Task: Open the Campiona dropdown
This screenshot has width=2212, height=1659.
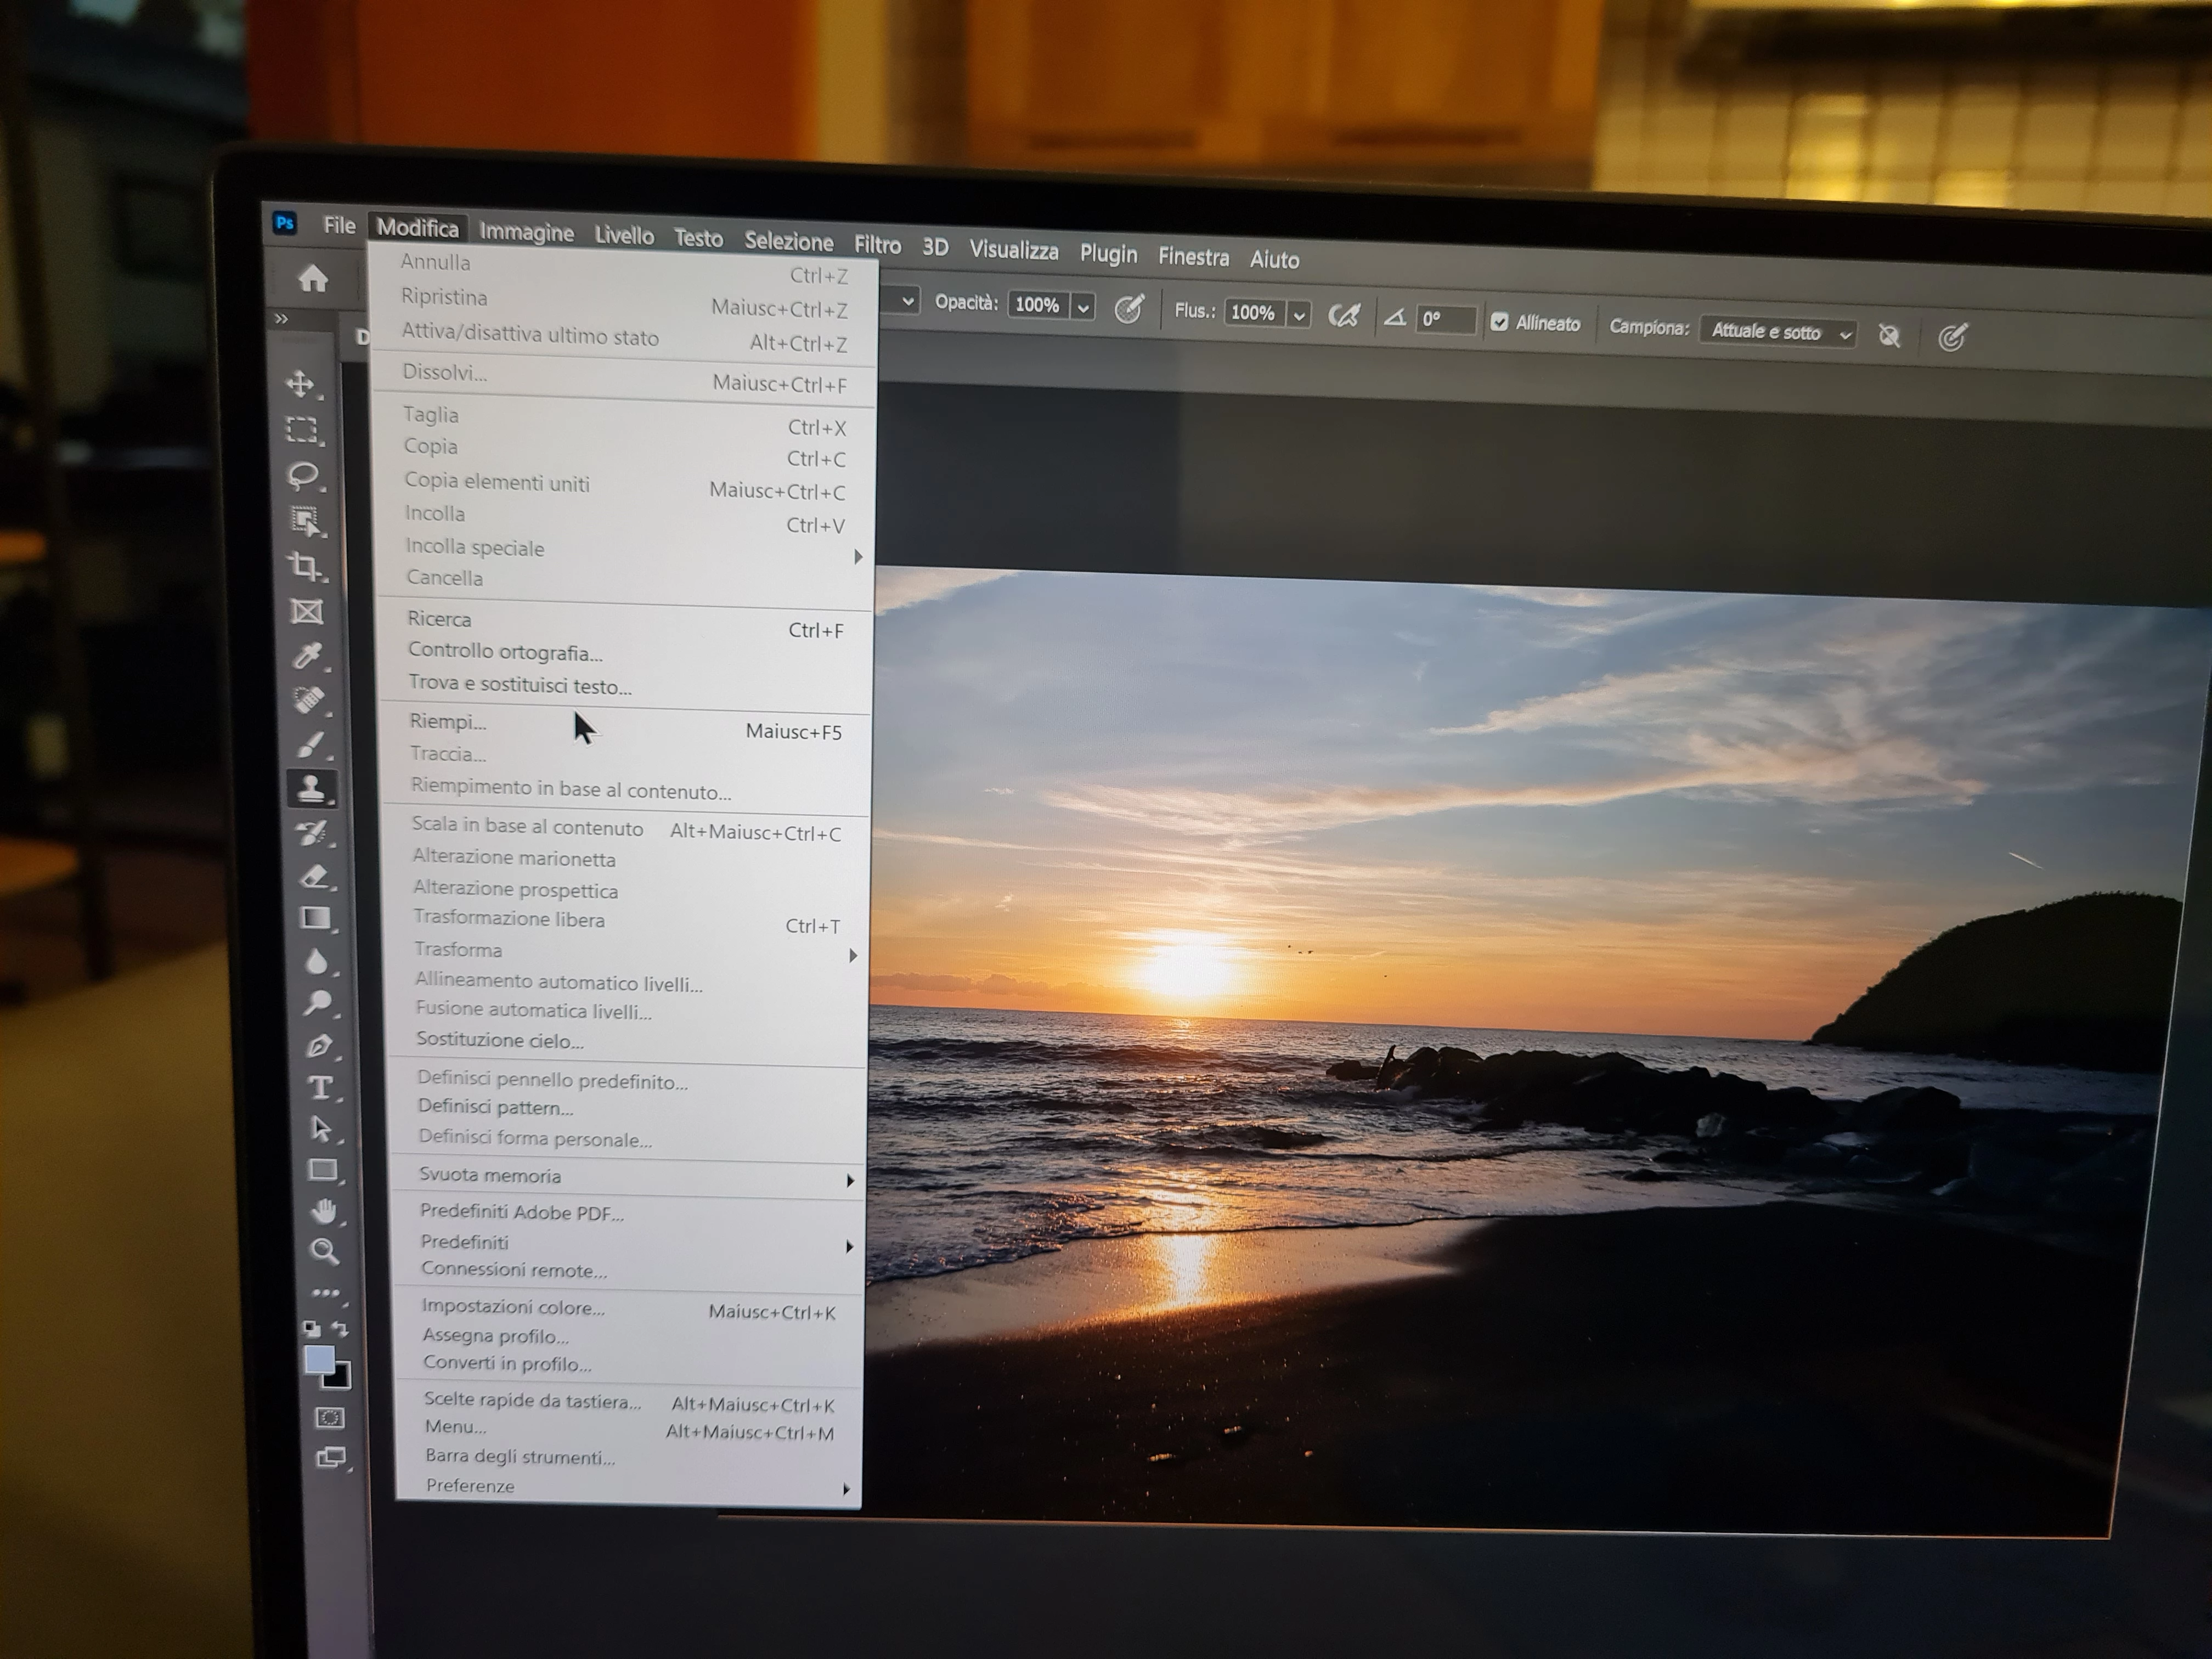Action: [1778, 332]
